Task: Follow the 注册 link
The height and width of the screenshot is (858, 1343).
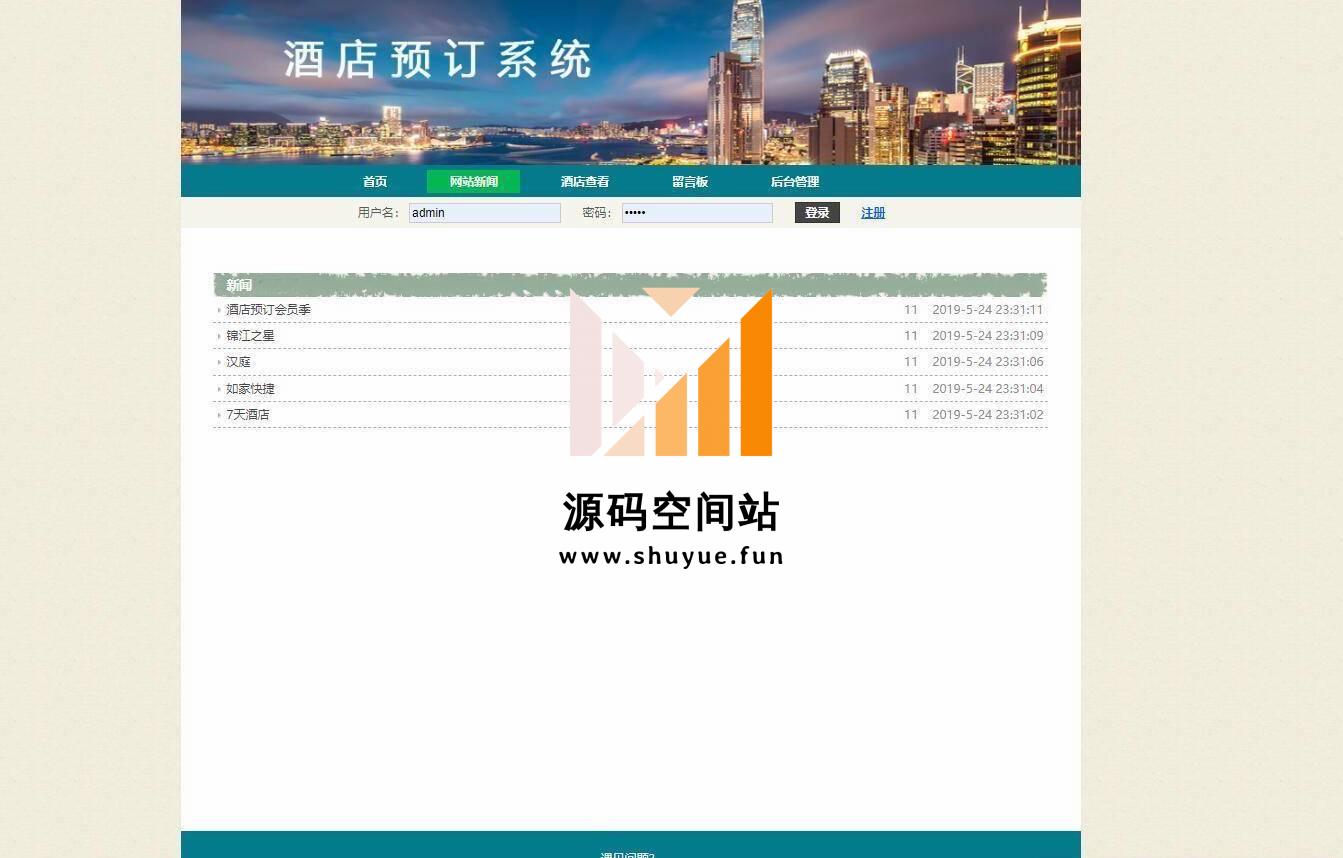Action: tap(873, 213)
